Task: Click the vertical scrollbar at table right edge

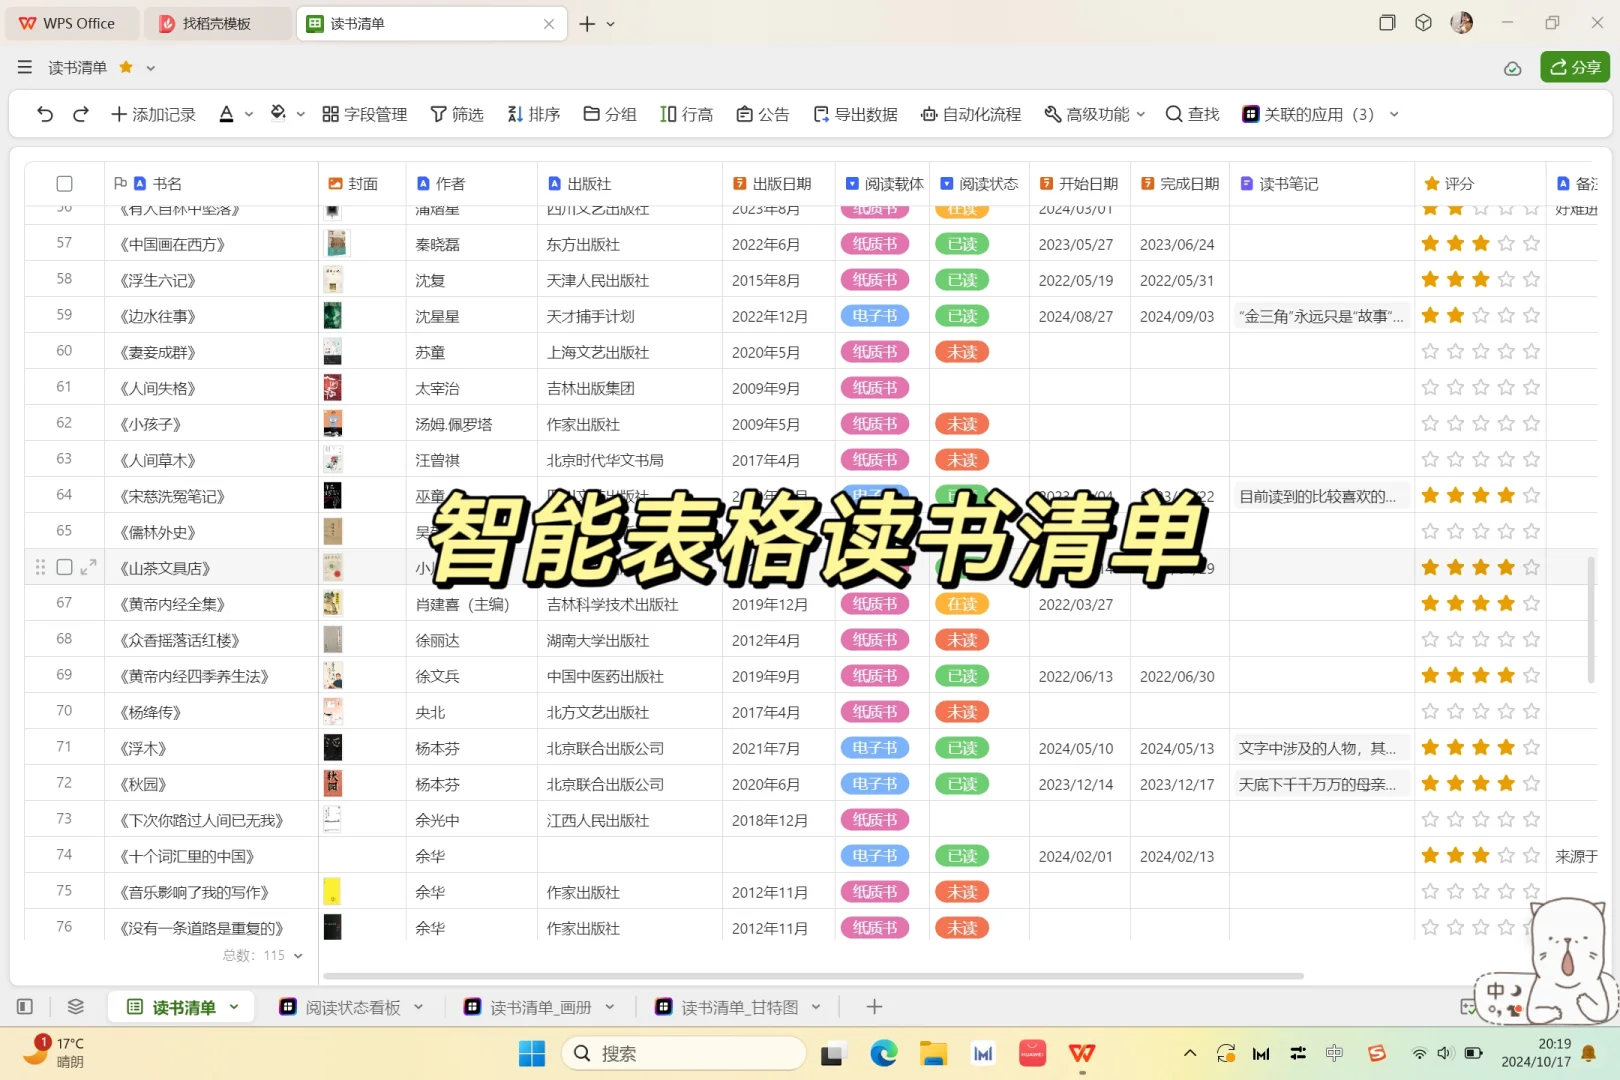Action: [x=1591, y=619]
